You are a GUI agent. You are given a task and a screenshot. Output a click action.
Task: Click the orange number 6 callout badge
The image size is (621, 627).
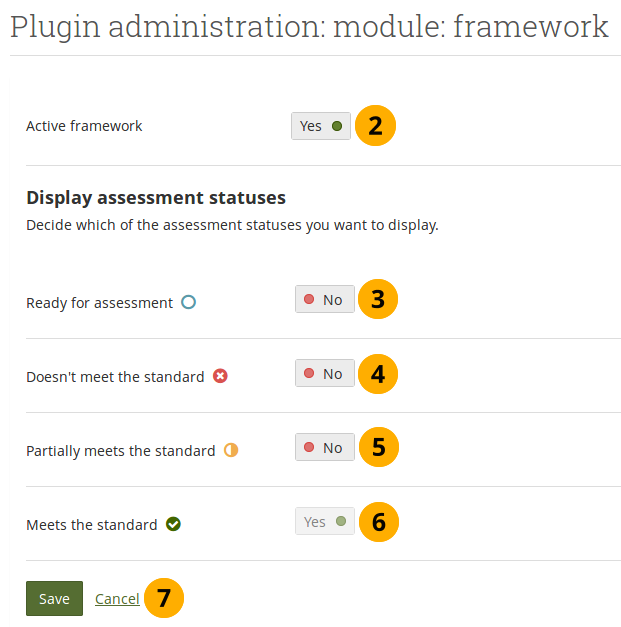click(377, 521)
